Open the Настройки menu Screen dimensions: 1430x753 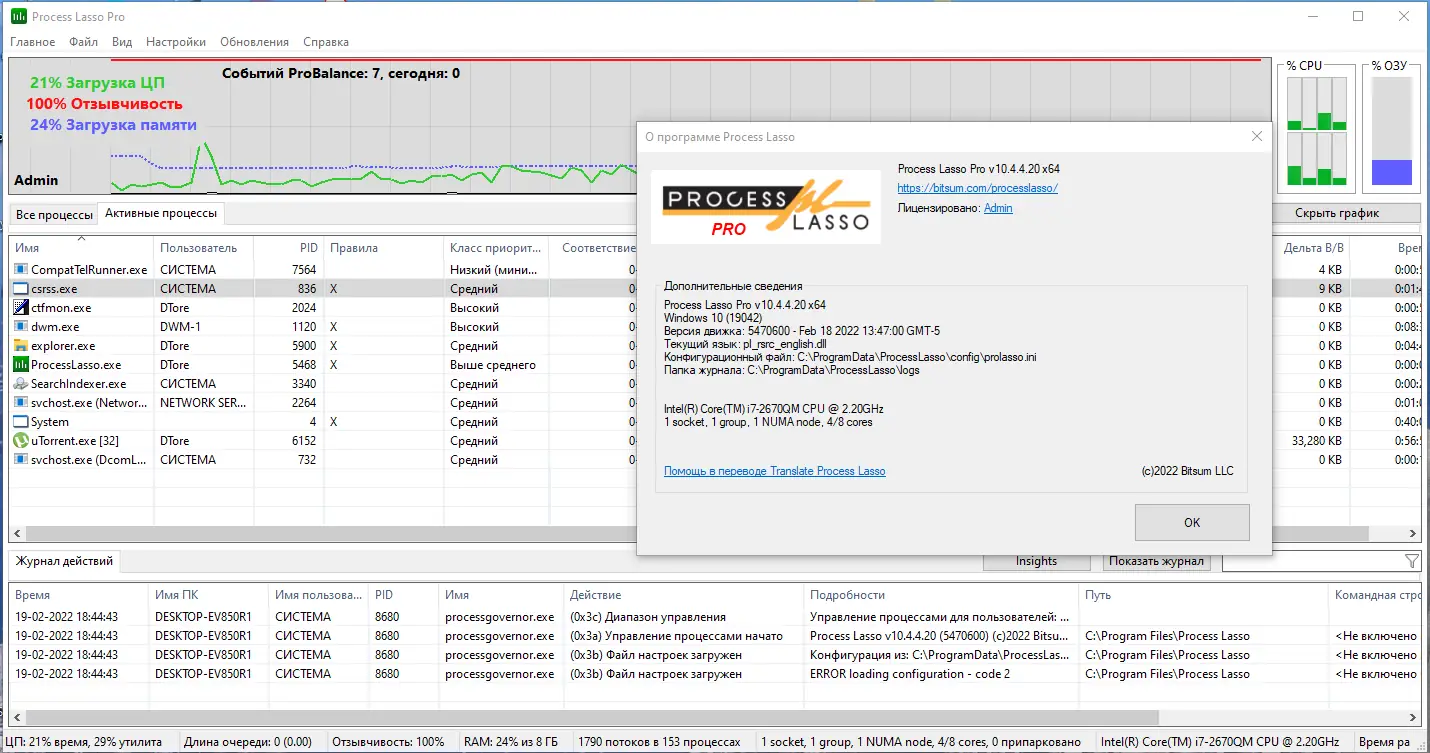point(176,42)
